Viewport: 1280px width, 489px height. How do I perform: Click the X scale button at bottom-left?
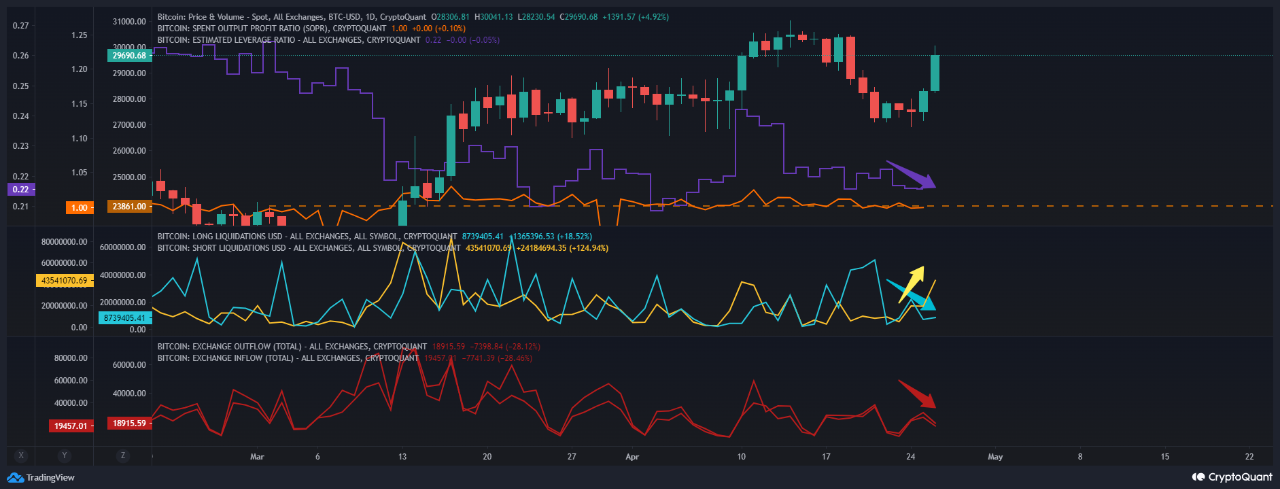(x=19, y=454)
